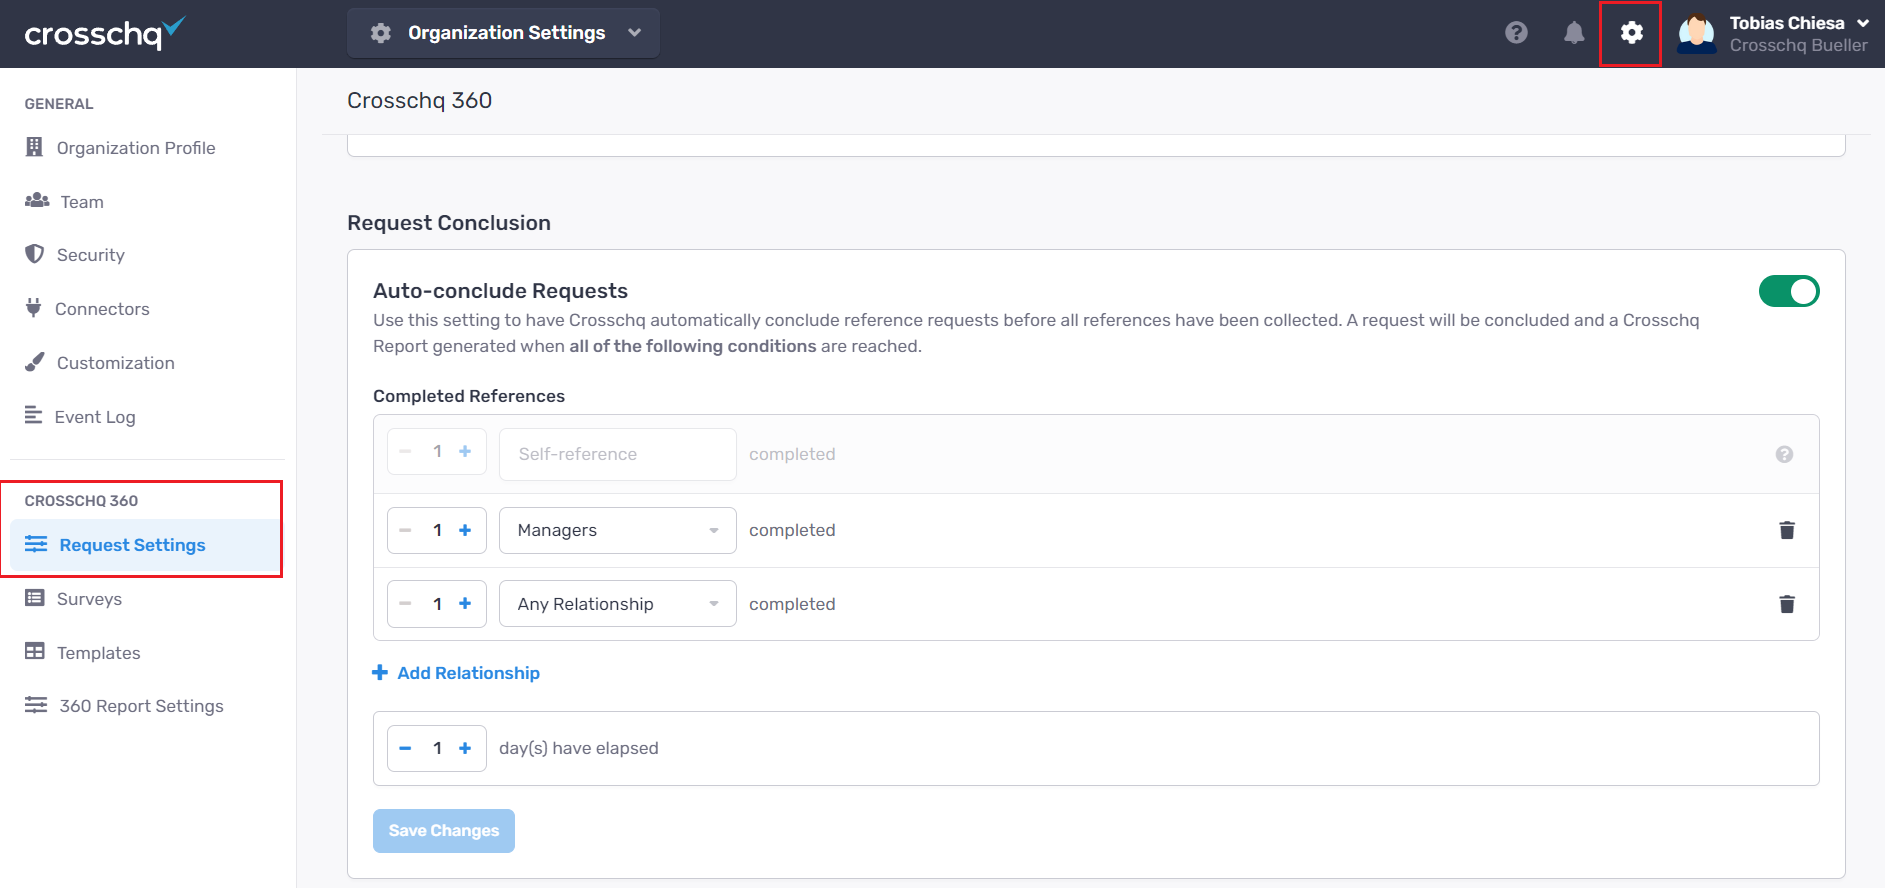Open the Surveys page

tap(89, 599)
